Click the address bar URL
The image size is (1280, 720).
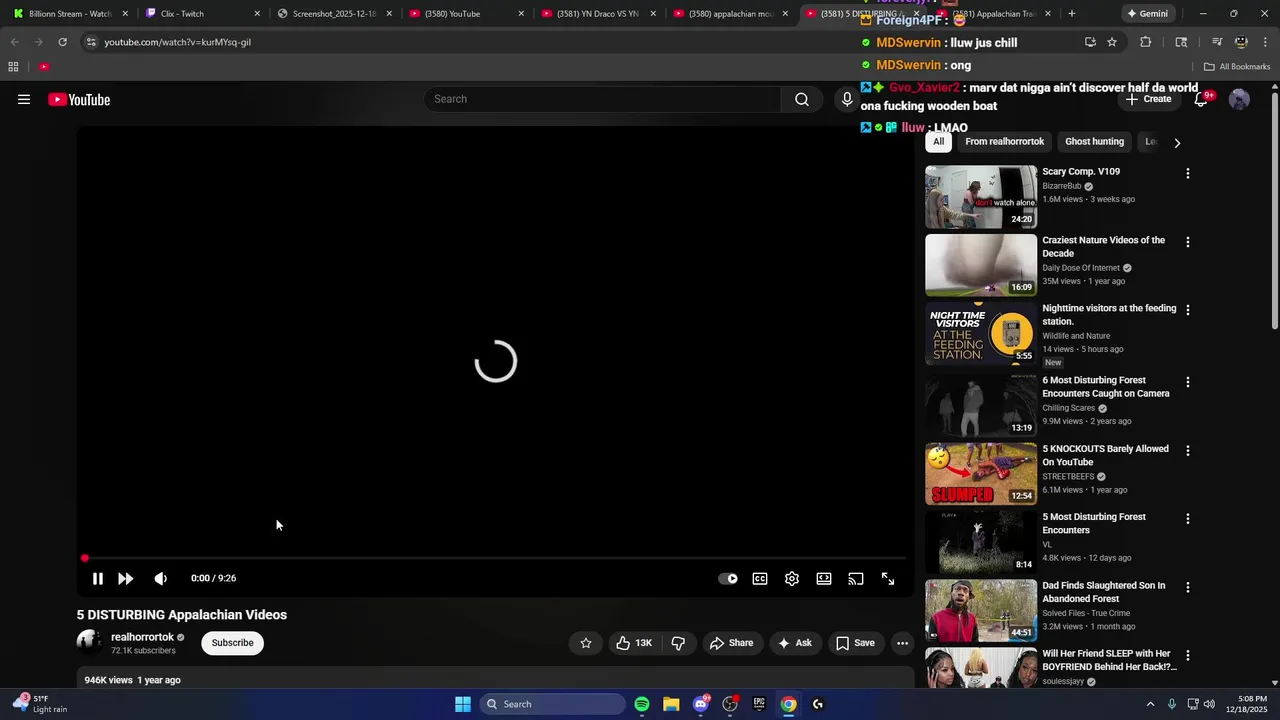click(177, 42)
